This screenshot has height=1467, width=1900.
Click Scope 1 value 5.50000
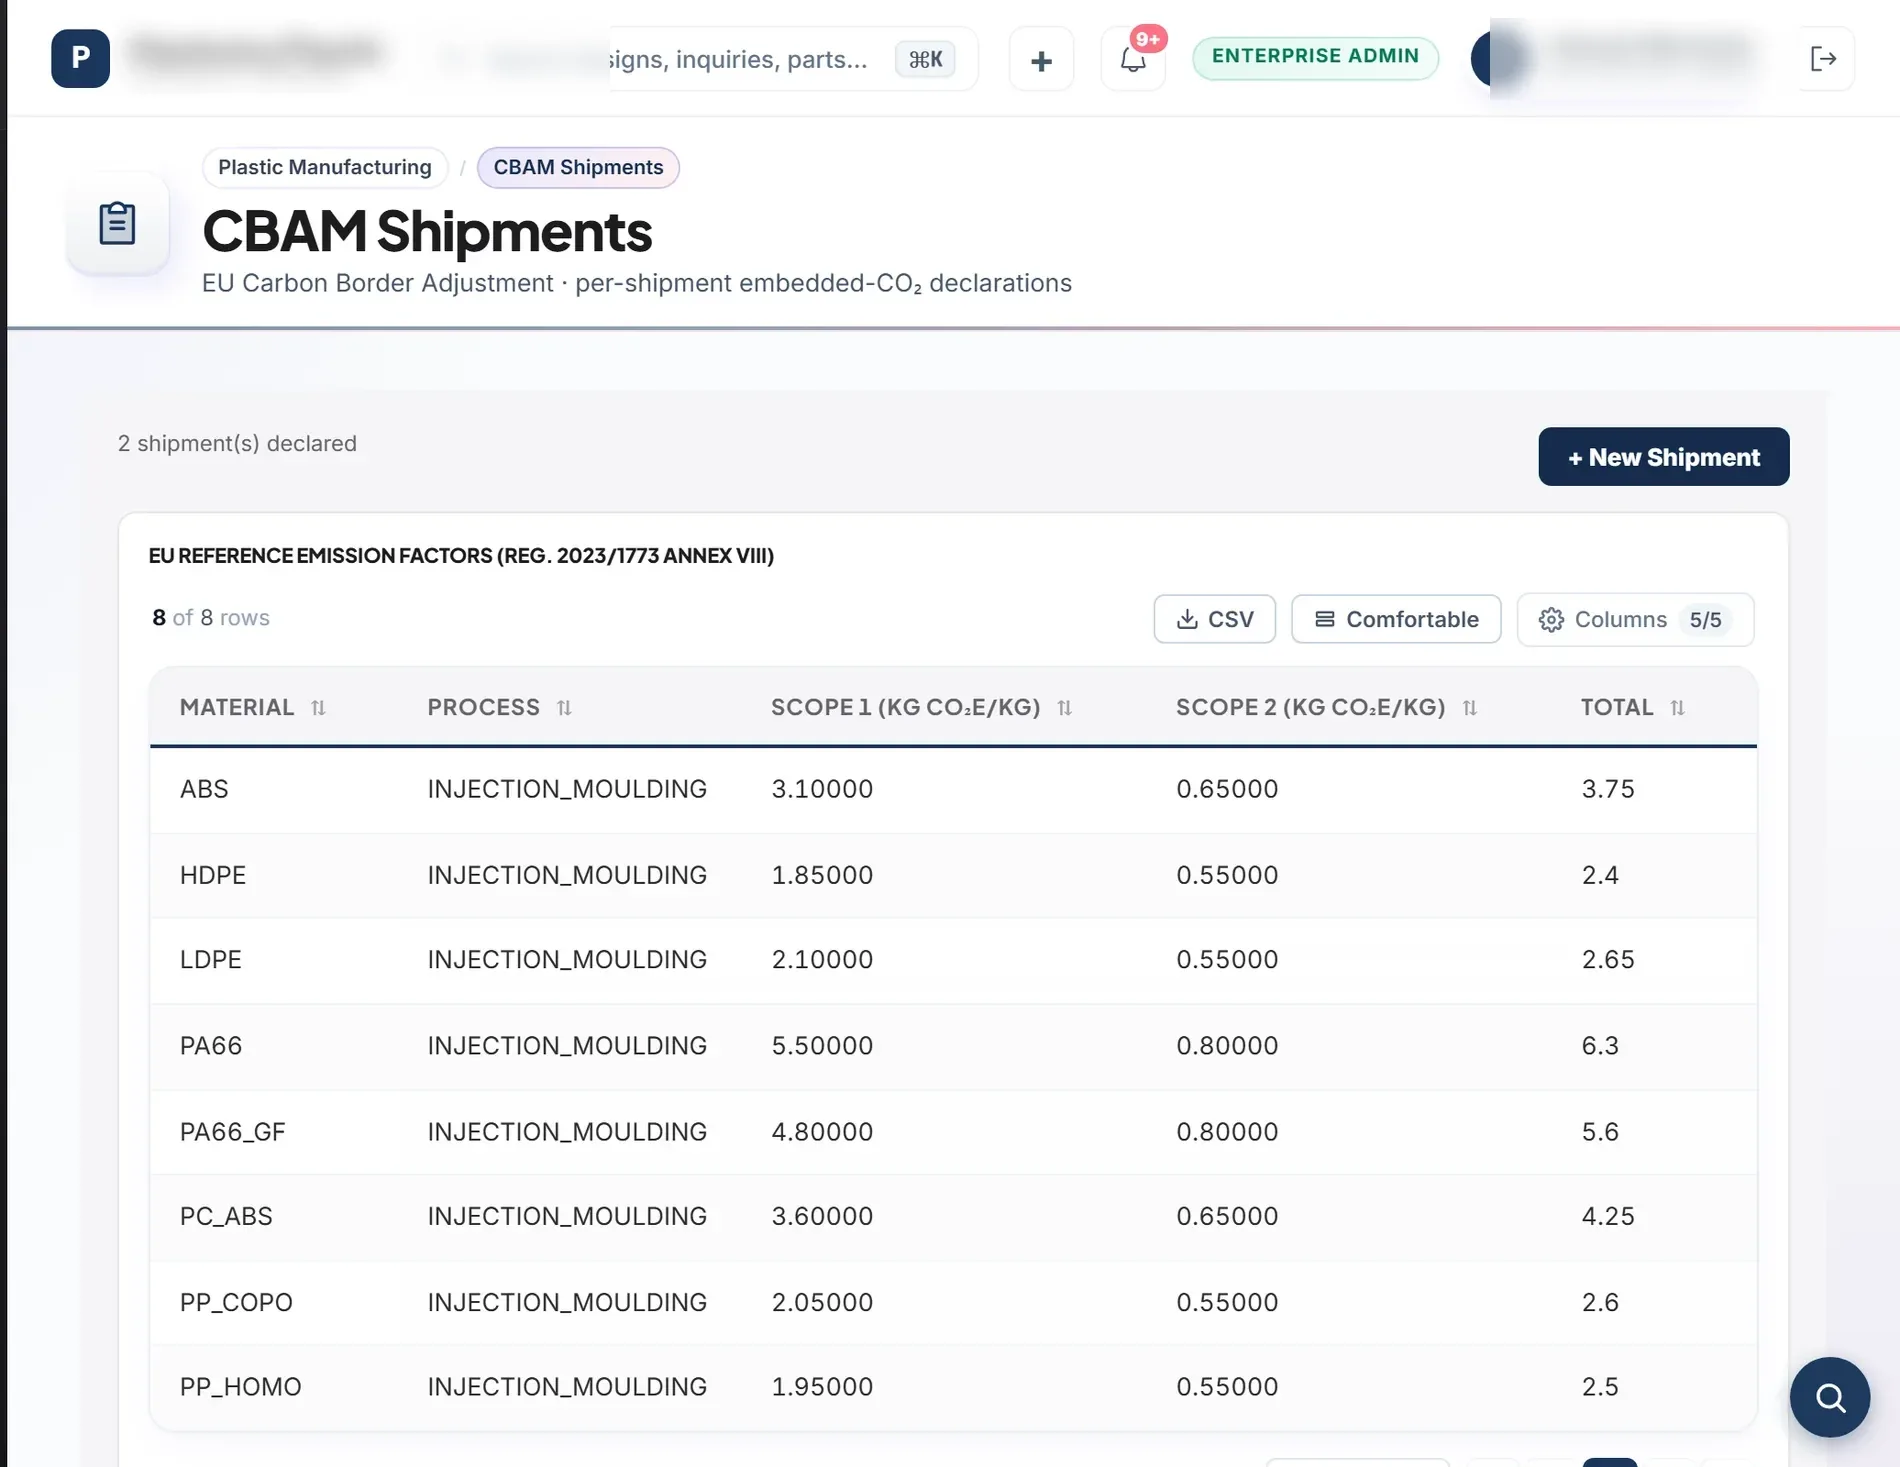tap(822, 1046)
